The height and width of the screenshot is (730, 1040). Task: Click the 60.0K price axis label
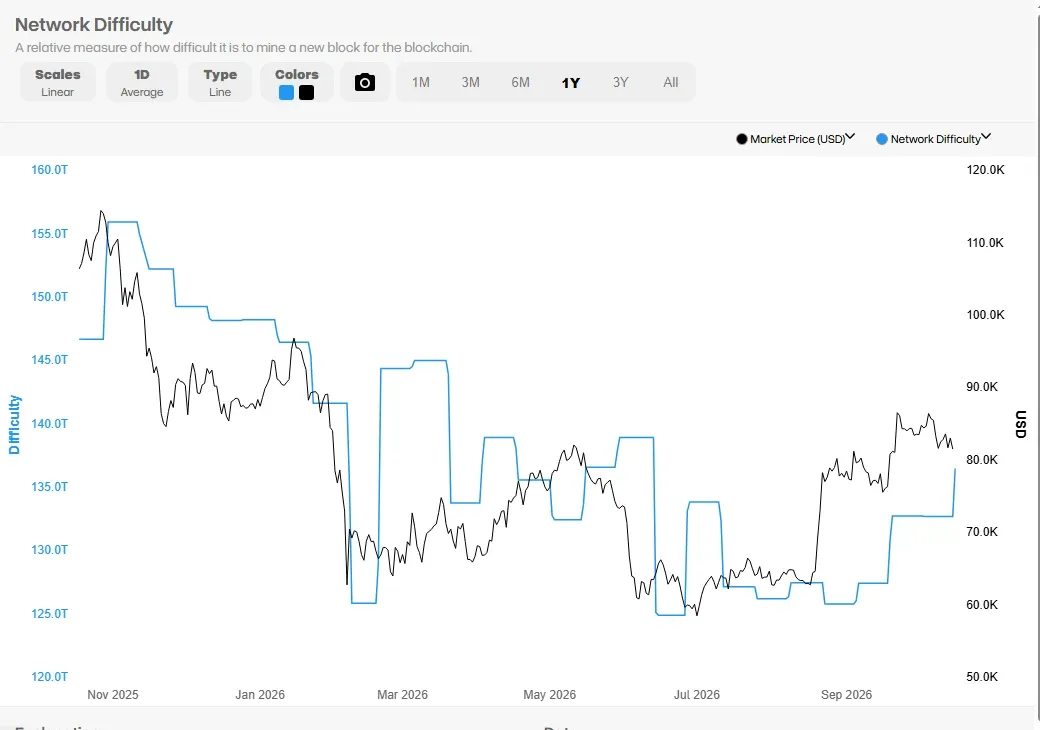tap(982, 605)
